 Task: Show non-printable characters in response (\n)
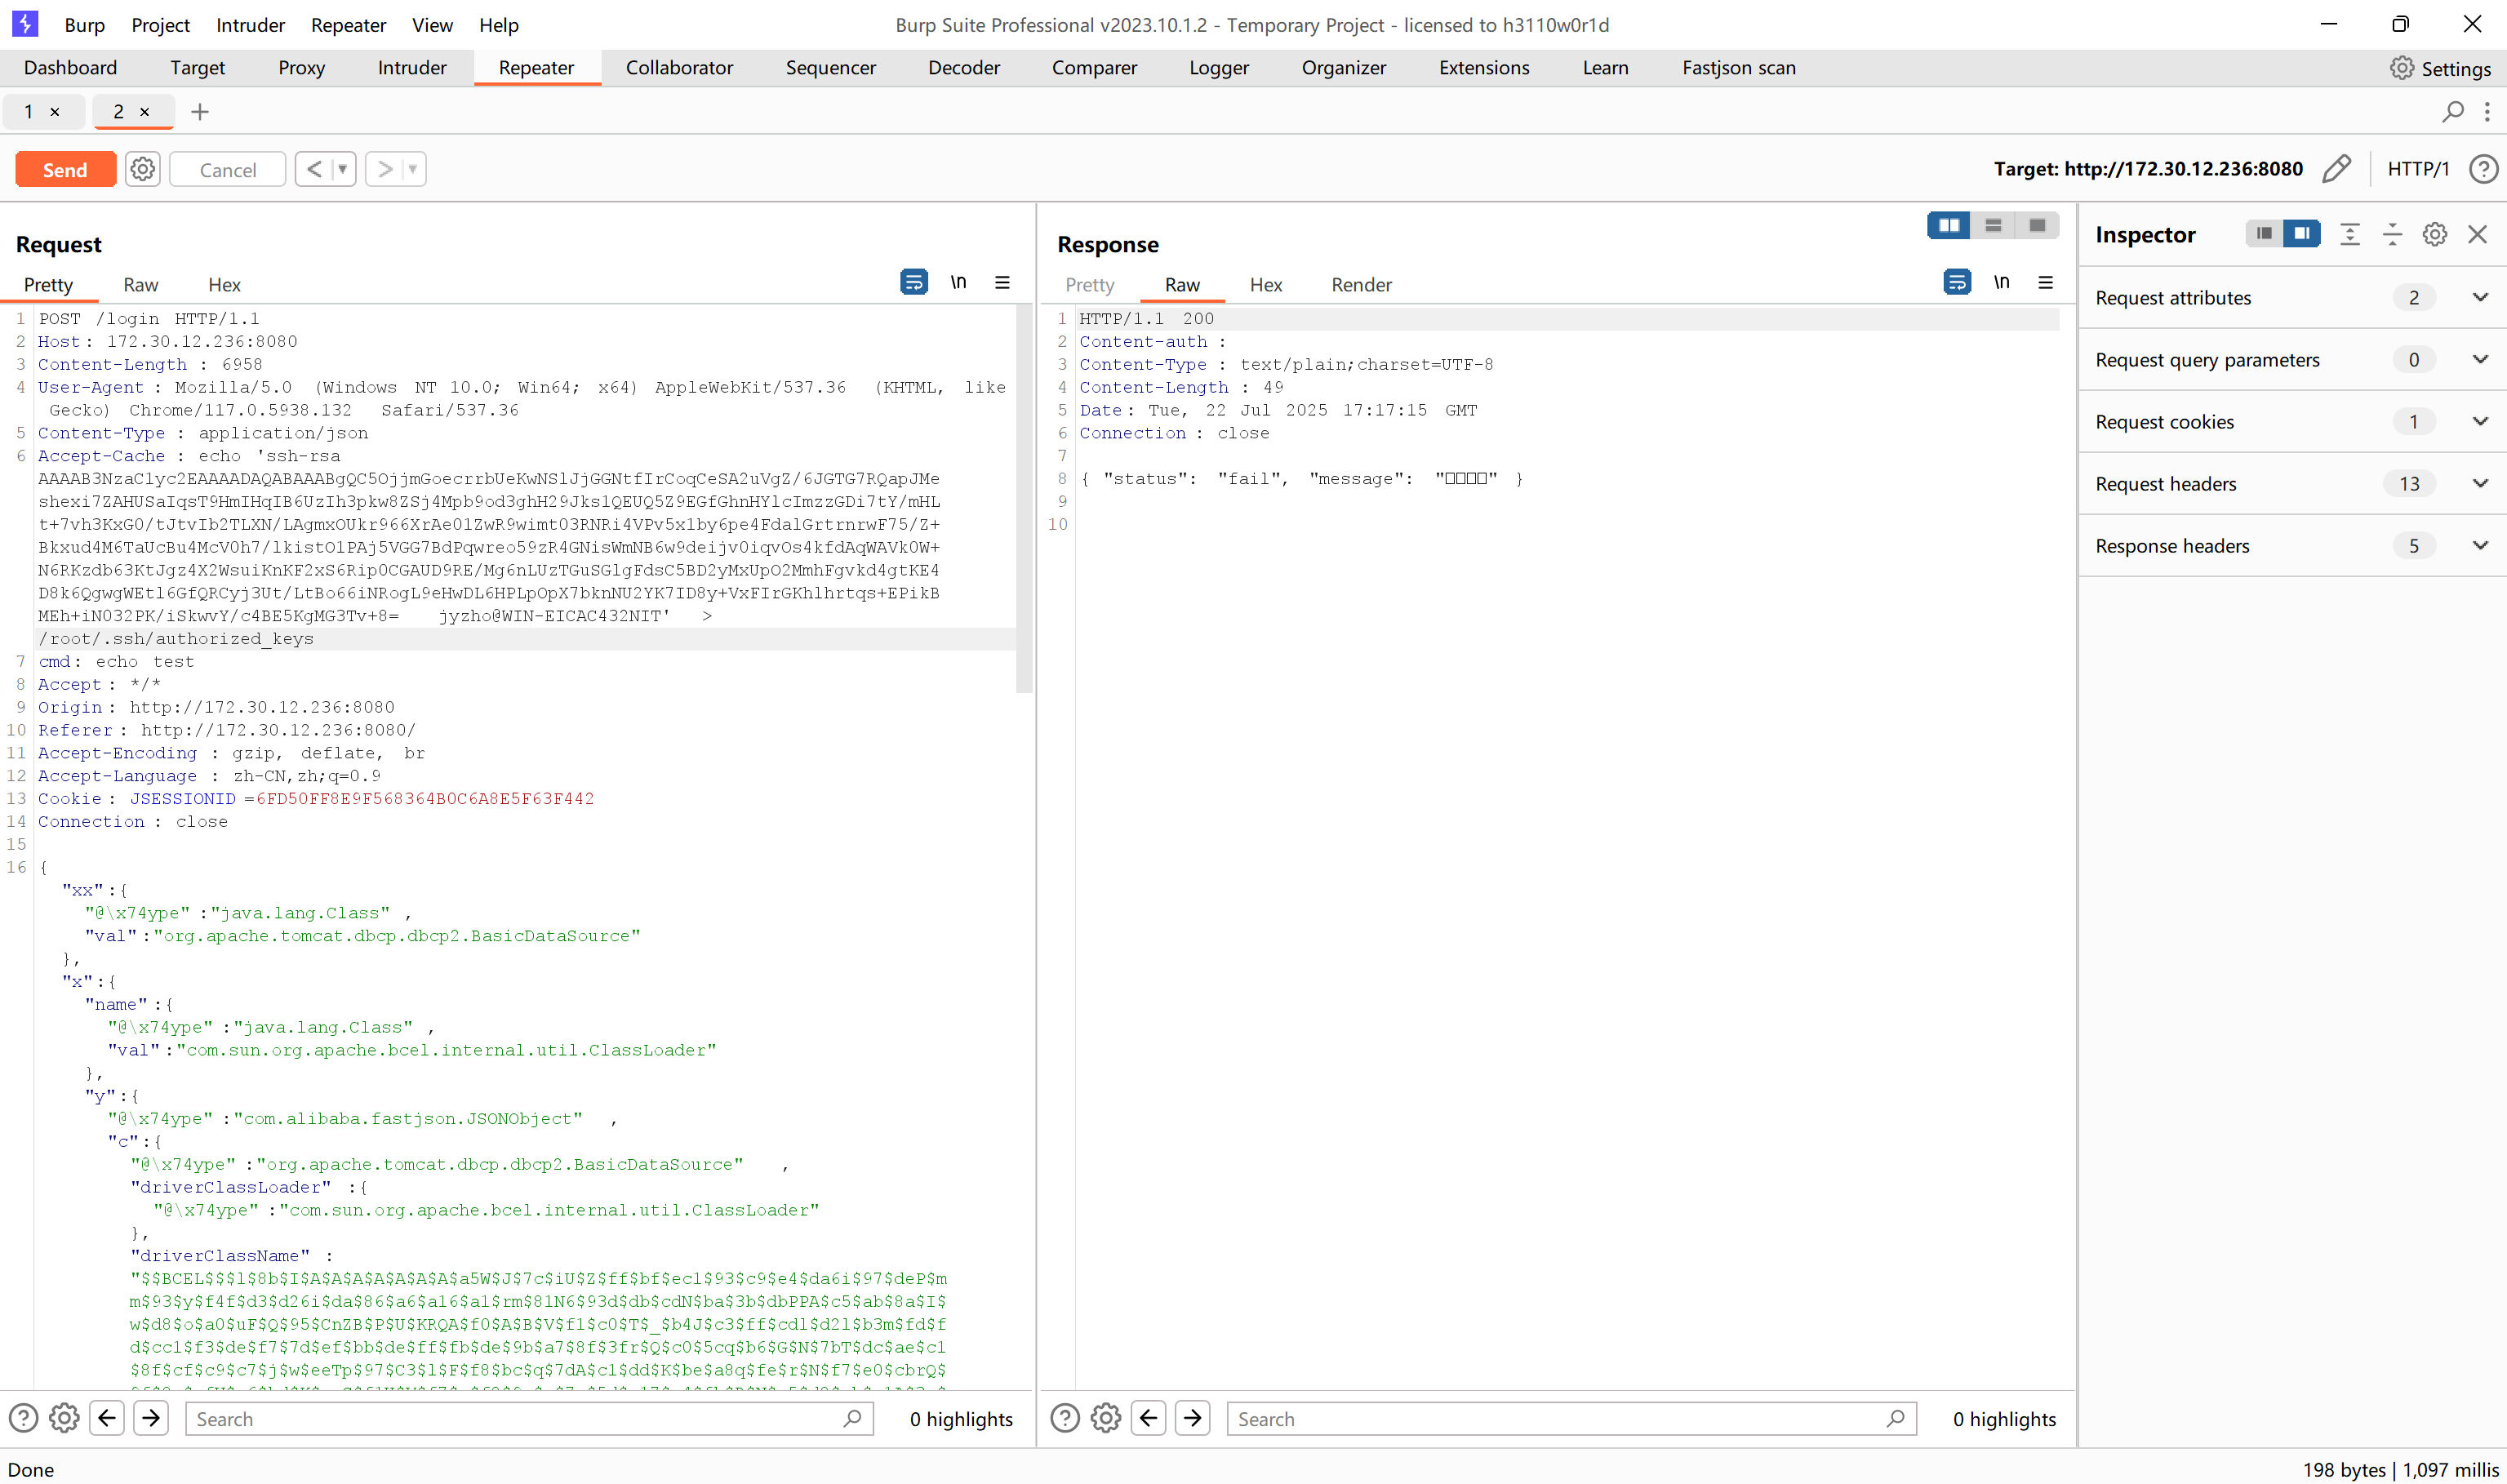tap(2001, 283)
